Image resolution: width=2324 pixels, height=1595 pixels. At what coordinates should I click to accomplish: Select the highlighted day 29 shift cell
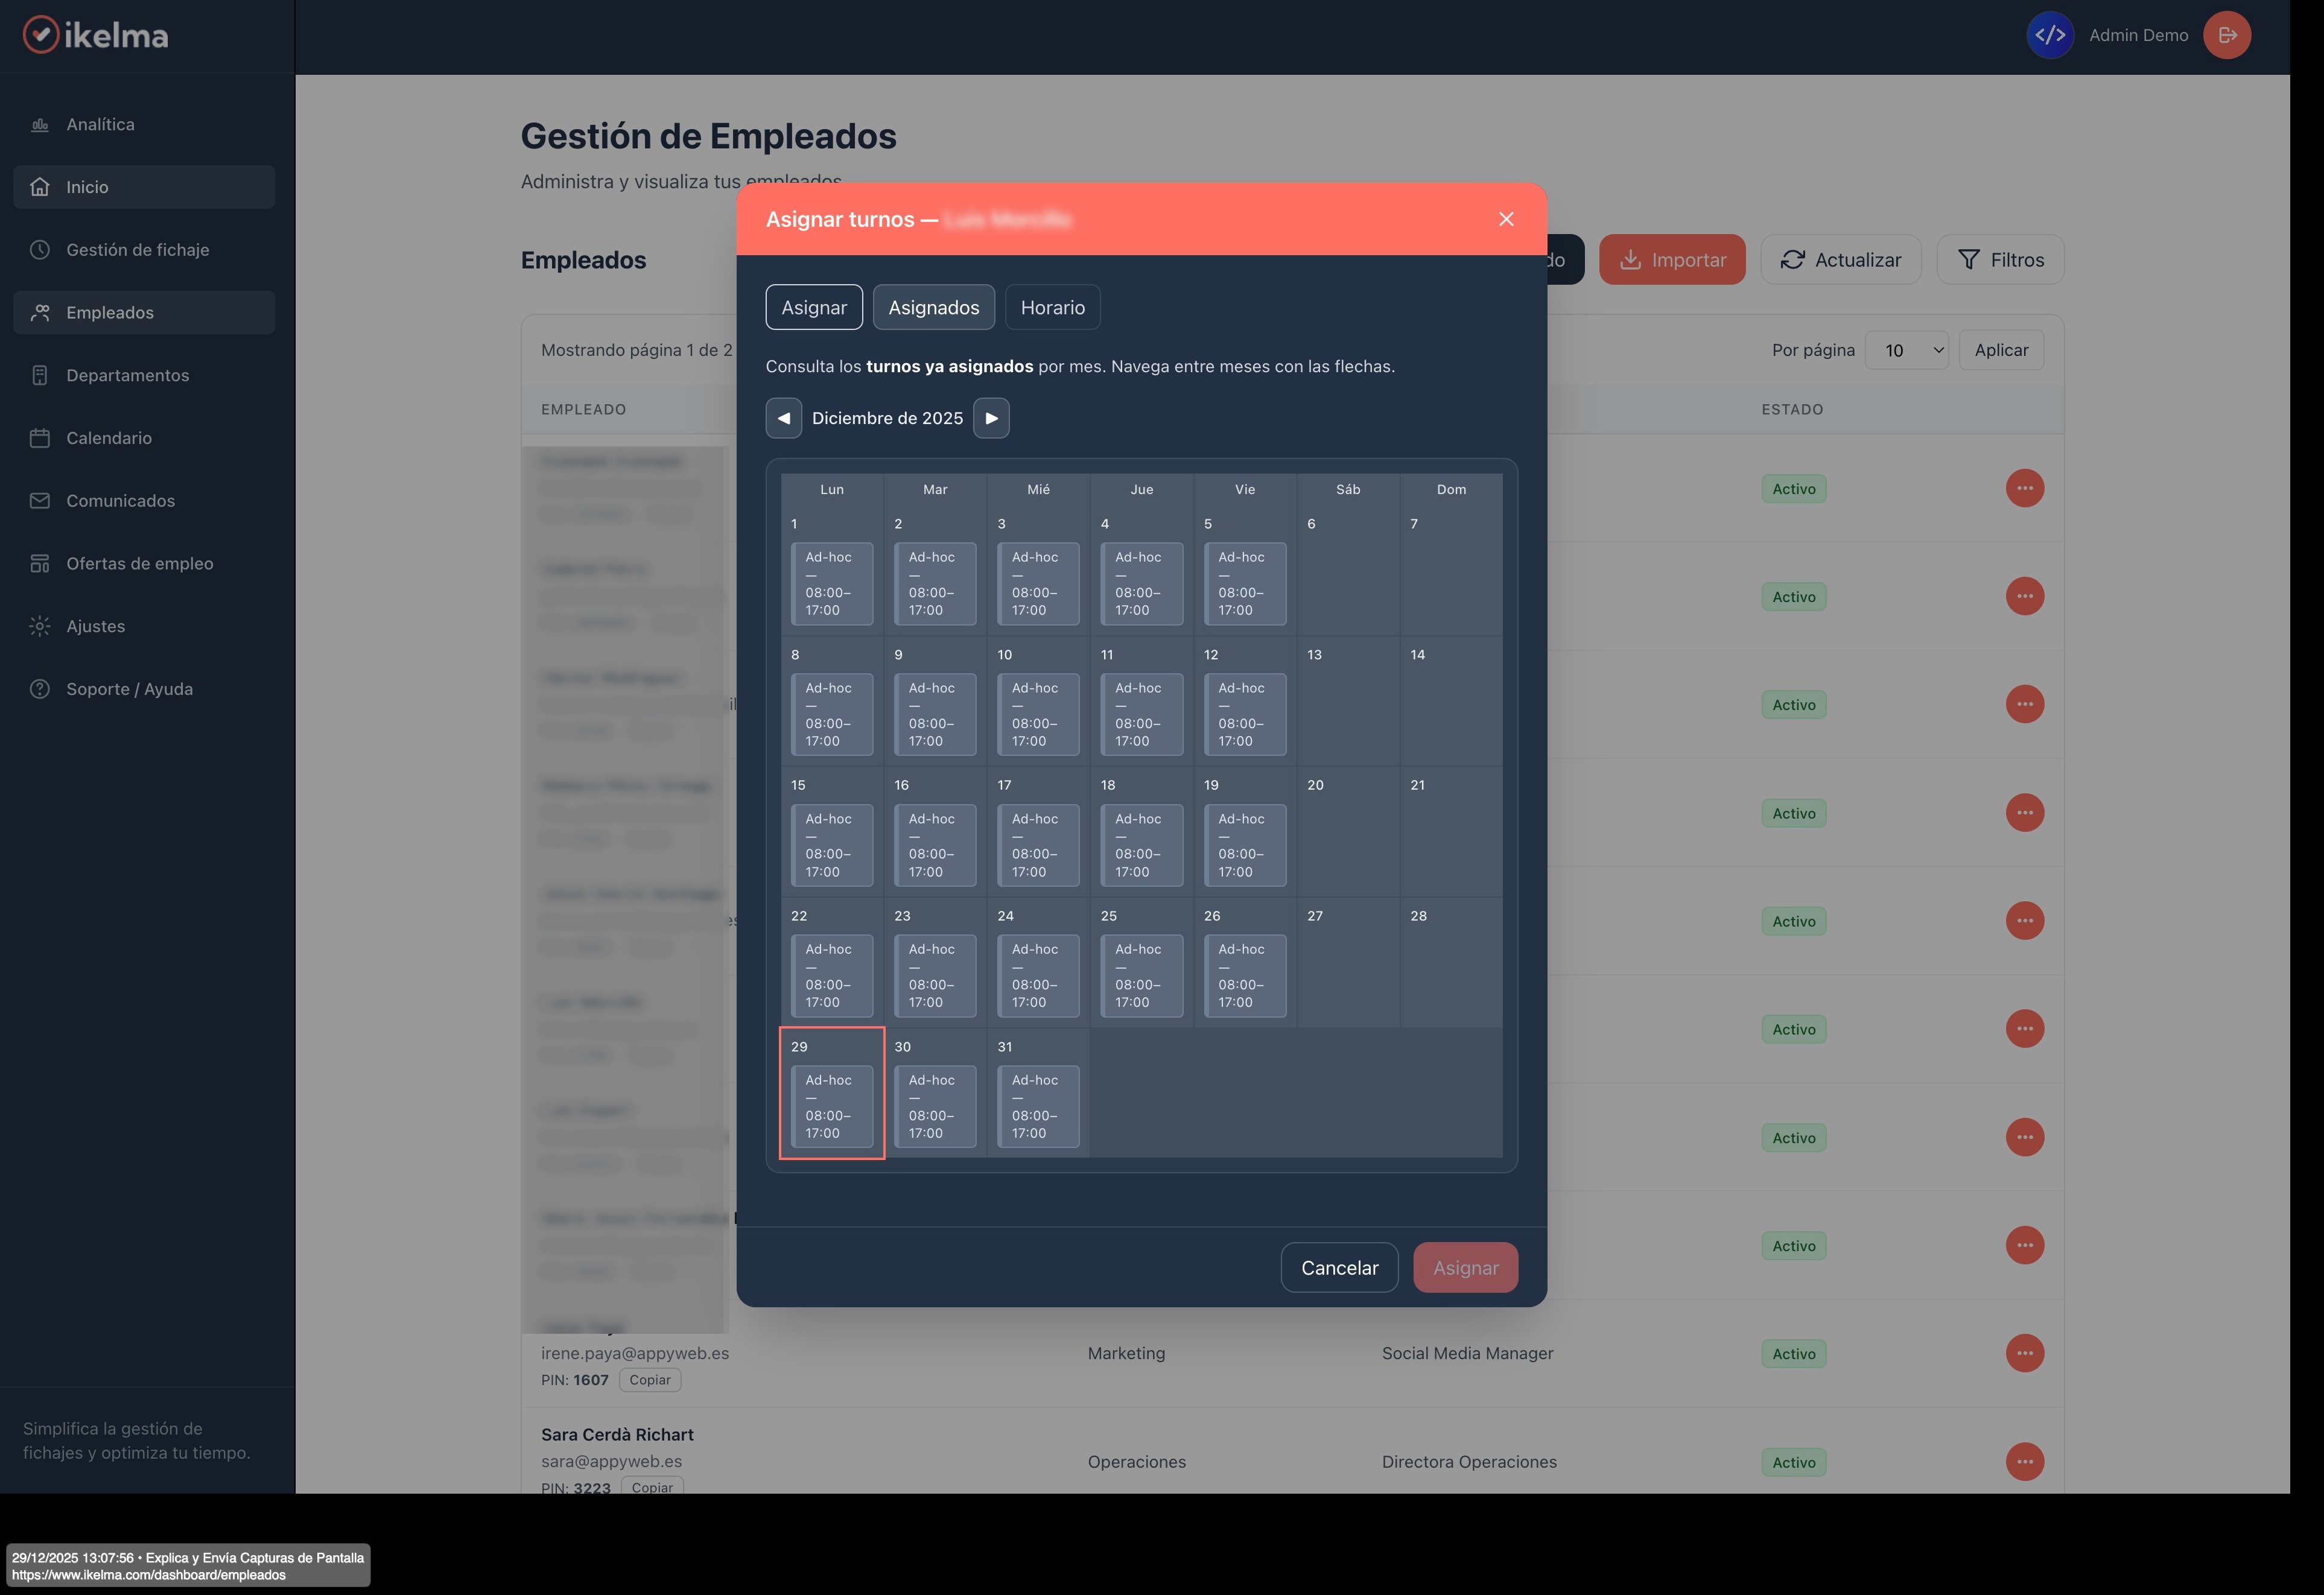[831, 1105]
